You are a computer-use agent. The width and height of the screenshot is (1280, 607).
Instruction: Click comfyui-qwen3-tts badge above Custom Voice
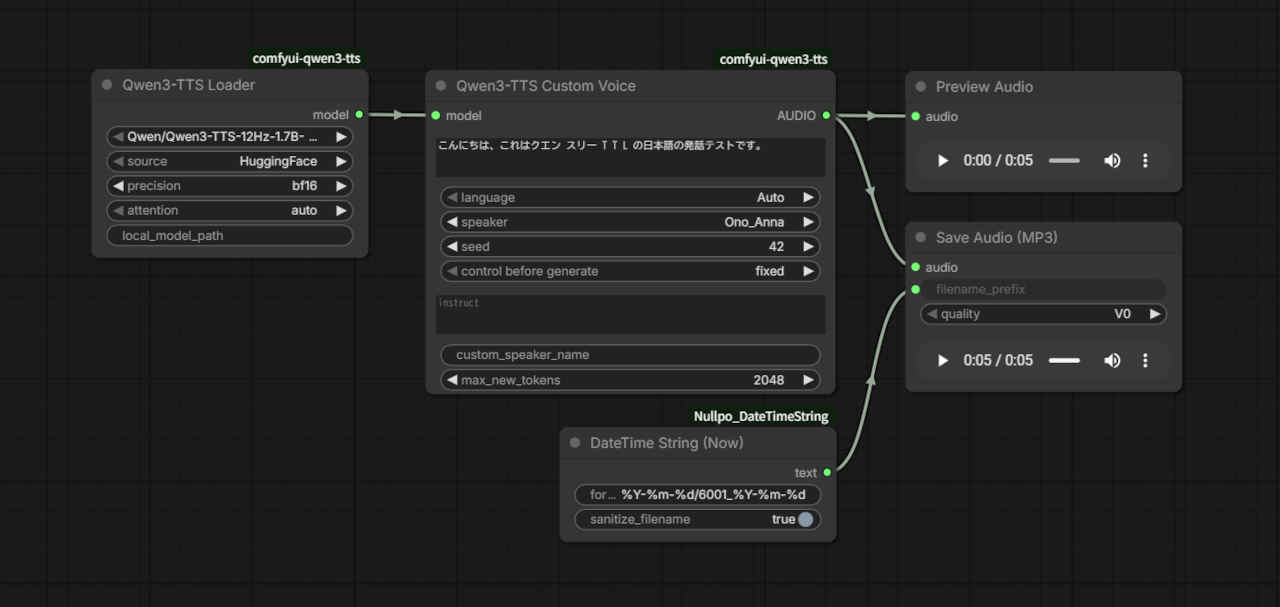pyautogui.click(x=774, y=60)
